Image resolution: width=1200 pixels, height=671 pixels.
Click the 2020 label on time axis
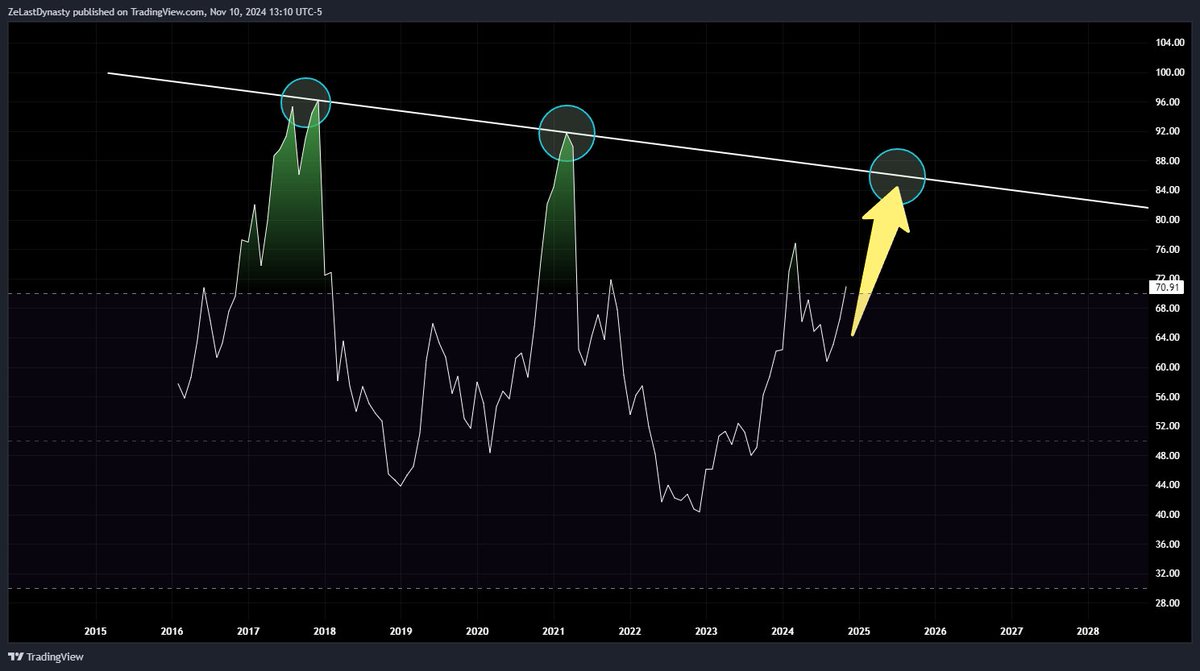point(477,631)
